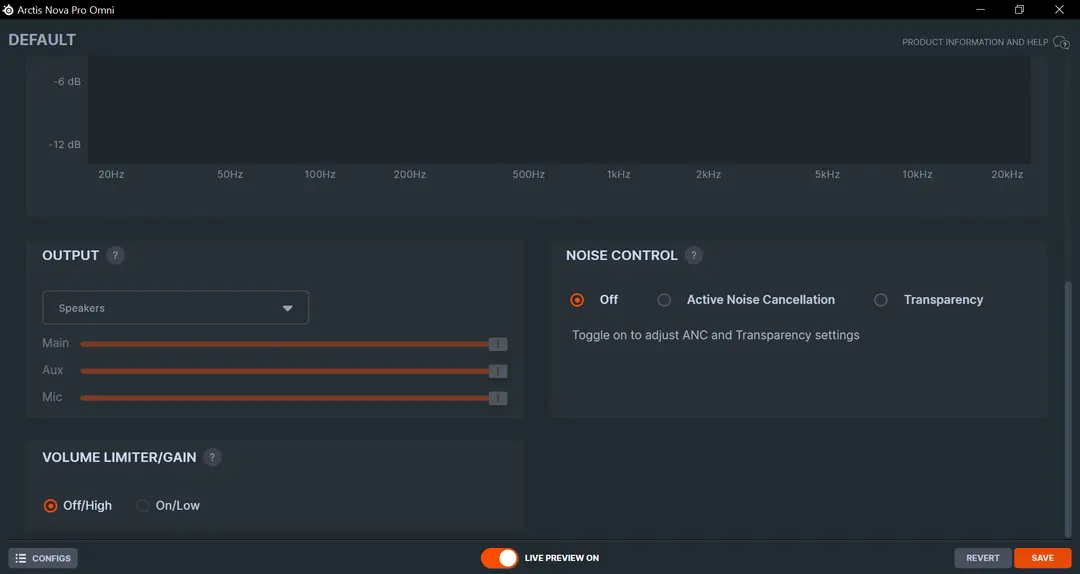Click the DEFAULT configuration title
1080x574 pixels.
[42, 40]
